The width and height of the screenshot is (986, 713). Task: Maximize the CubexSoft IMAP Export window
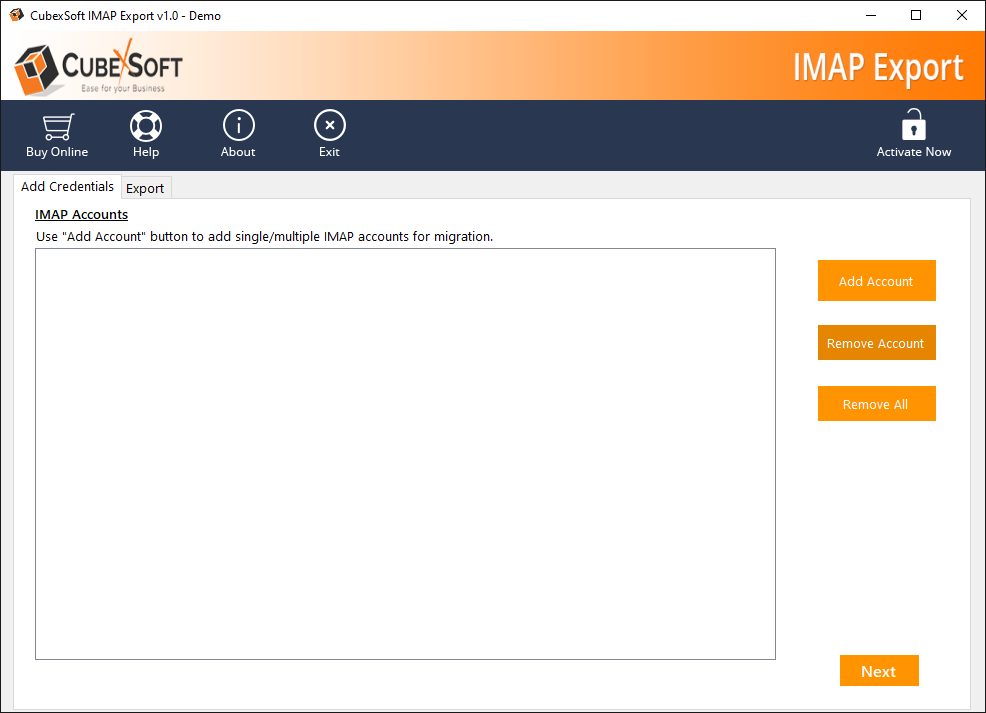916,15
